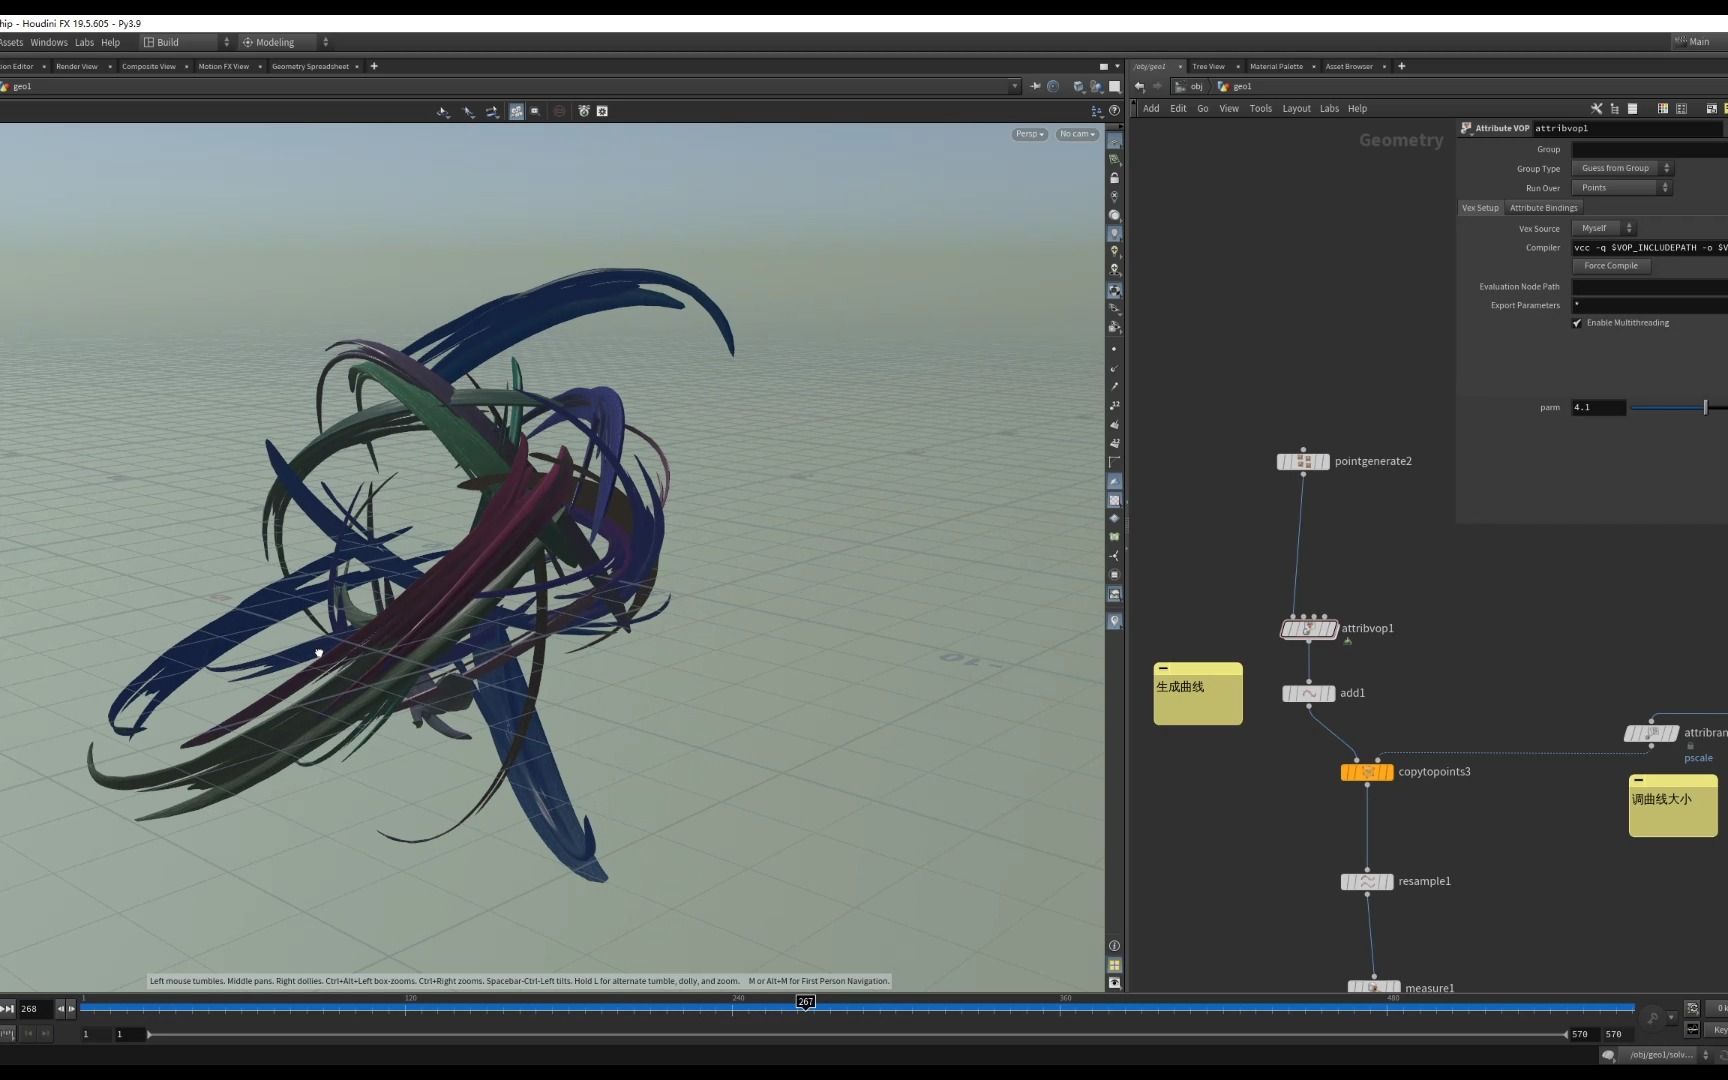
Task: Click the step forward one frame button
Action: 71,1009
